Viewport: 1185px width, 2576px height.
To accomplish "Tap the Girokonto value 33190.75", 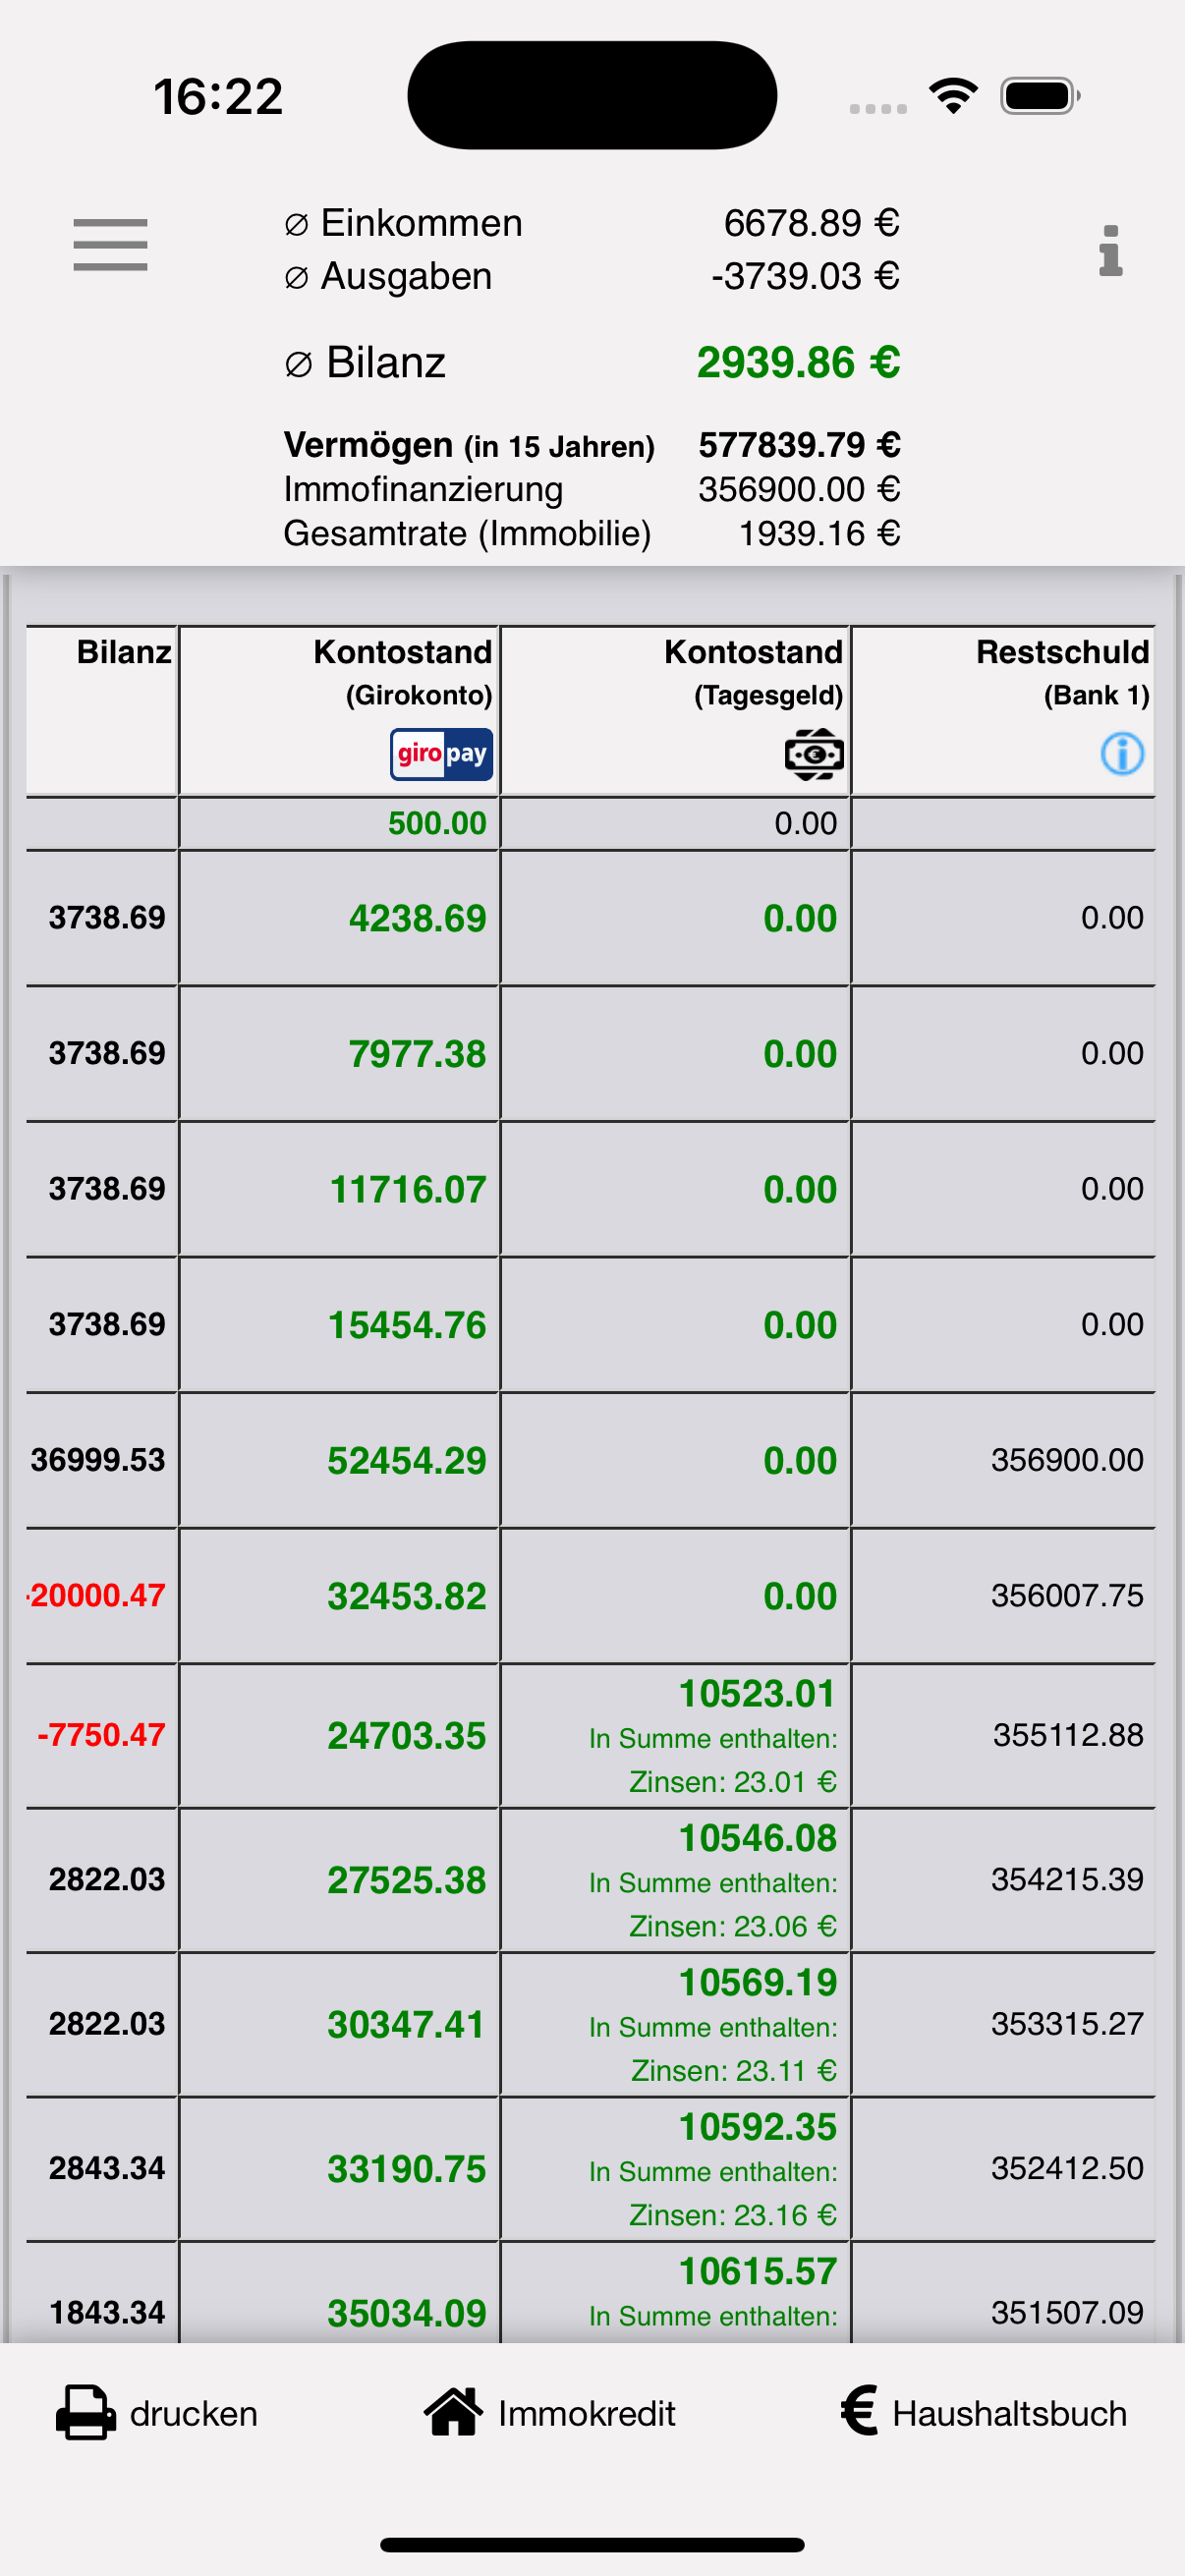I will 407,2169.
